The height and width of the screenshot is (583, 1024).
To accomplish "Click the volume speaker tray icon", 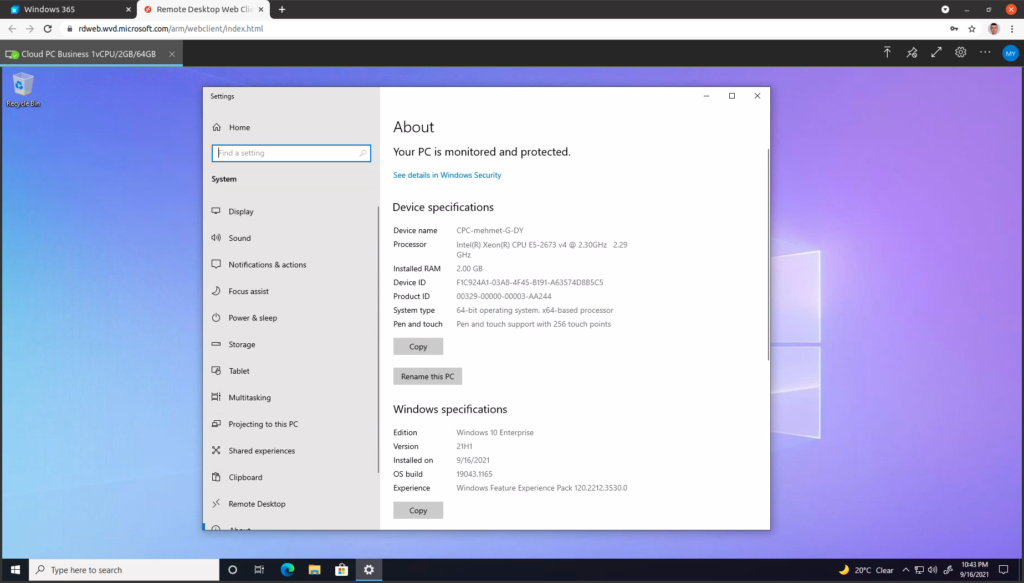I will point(932,570).
